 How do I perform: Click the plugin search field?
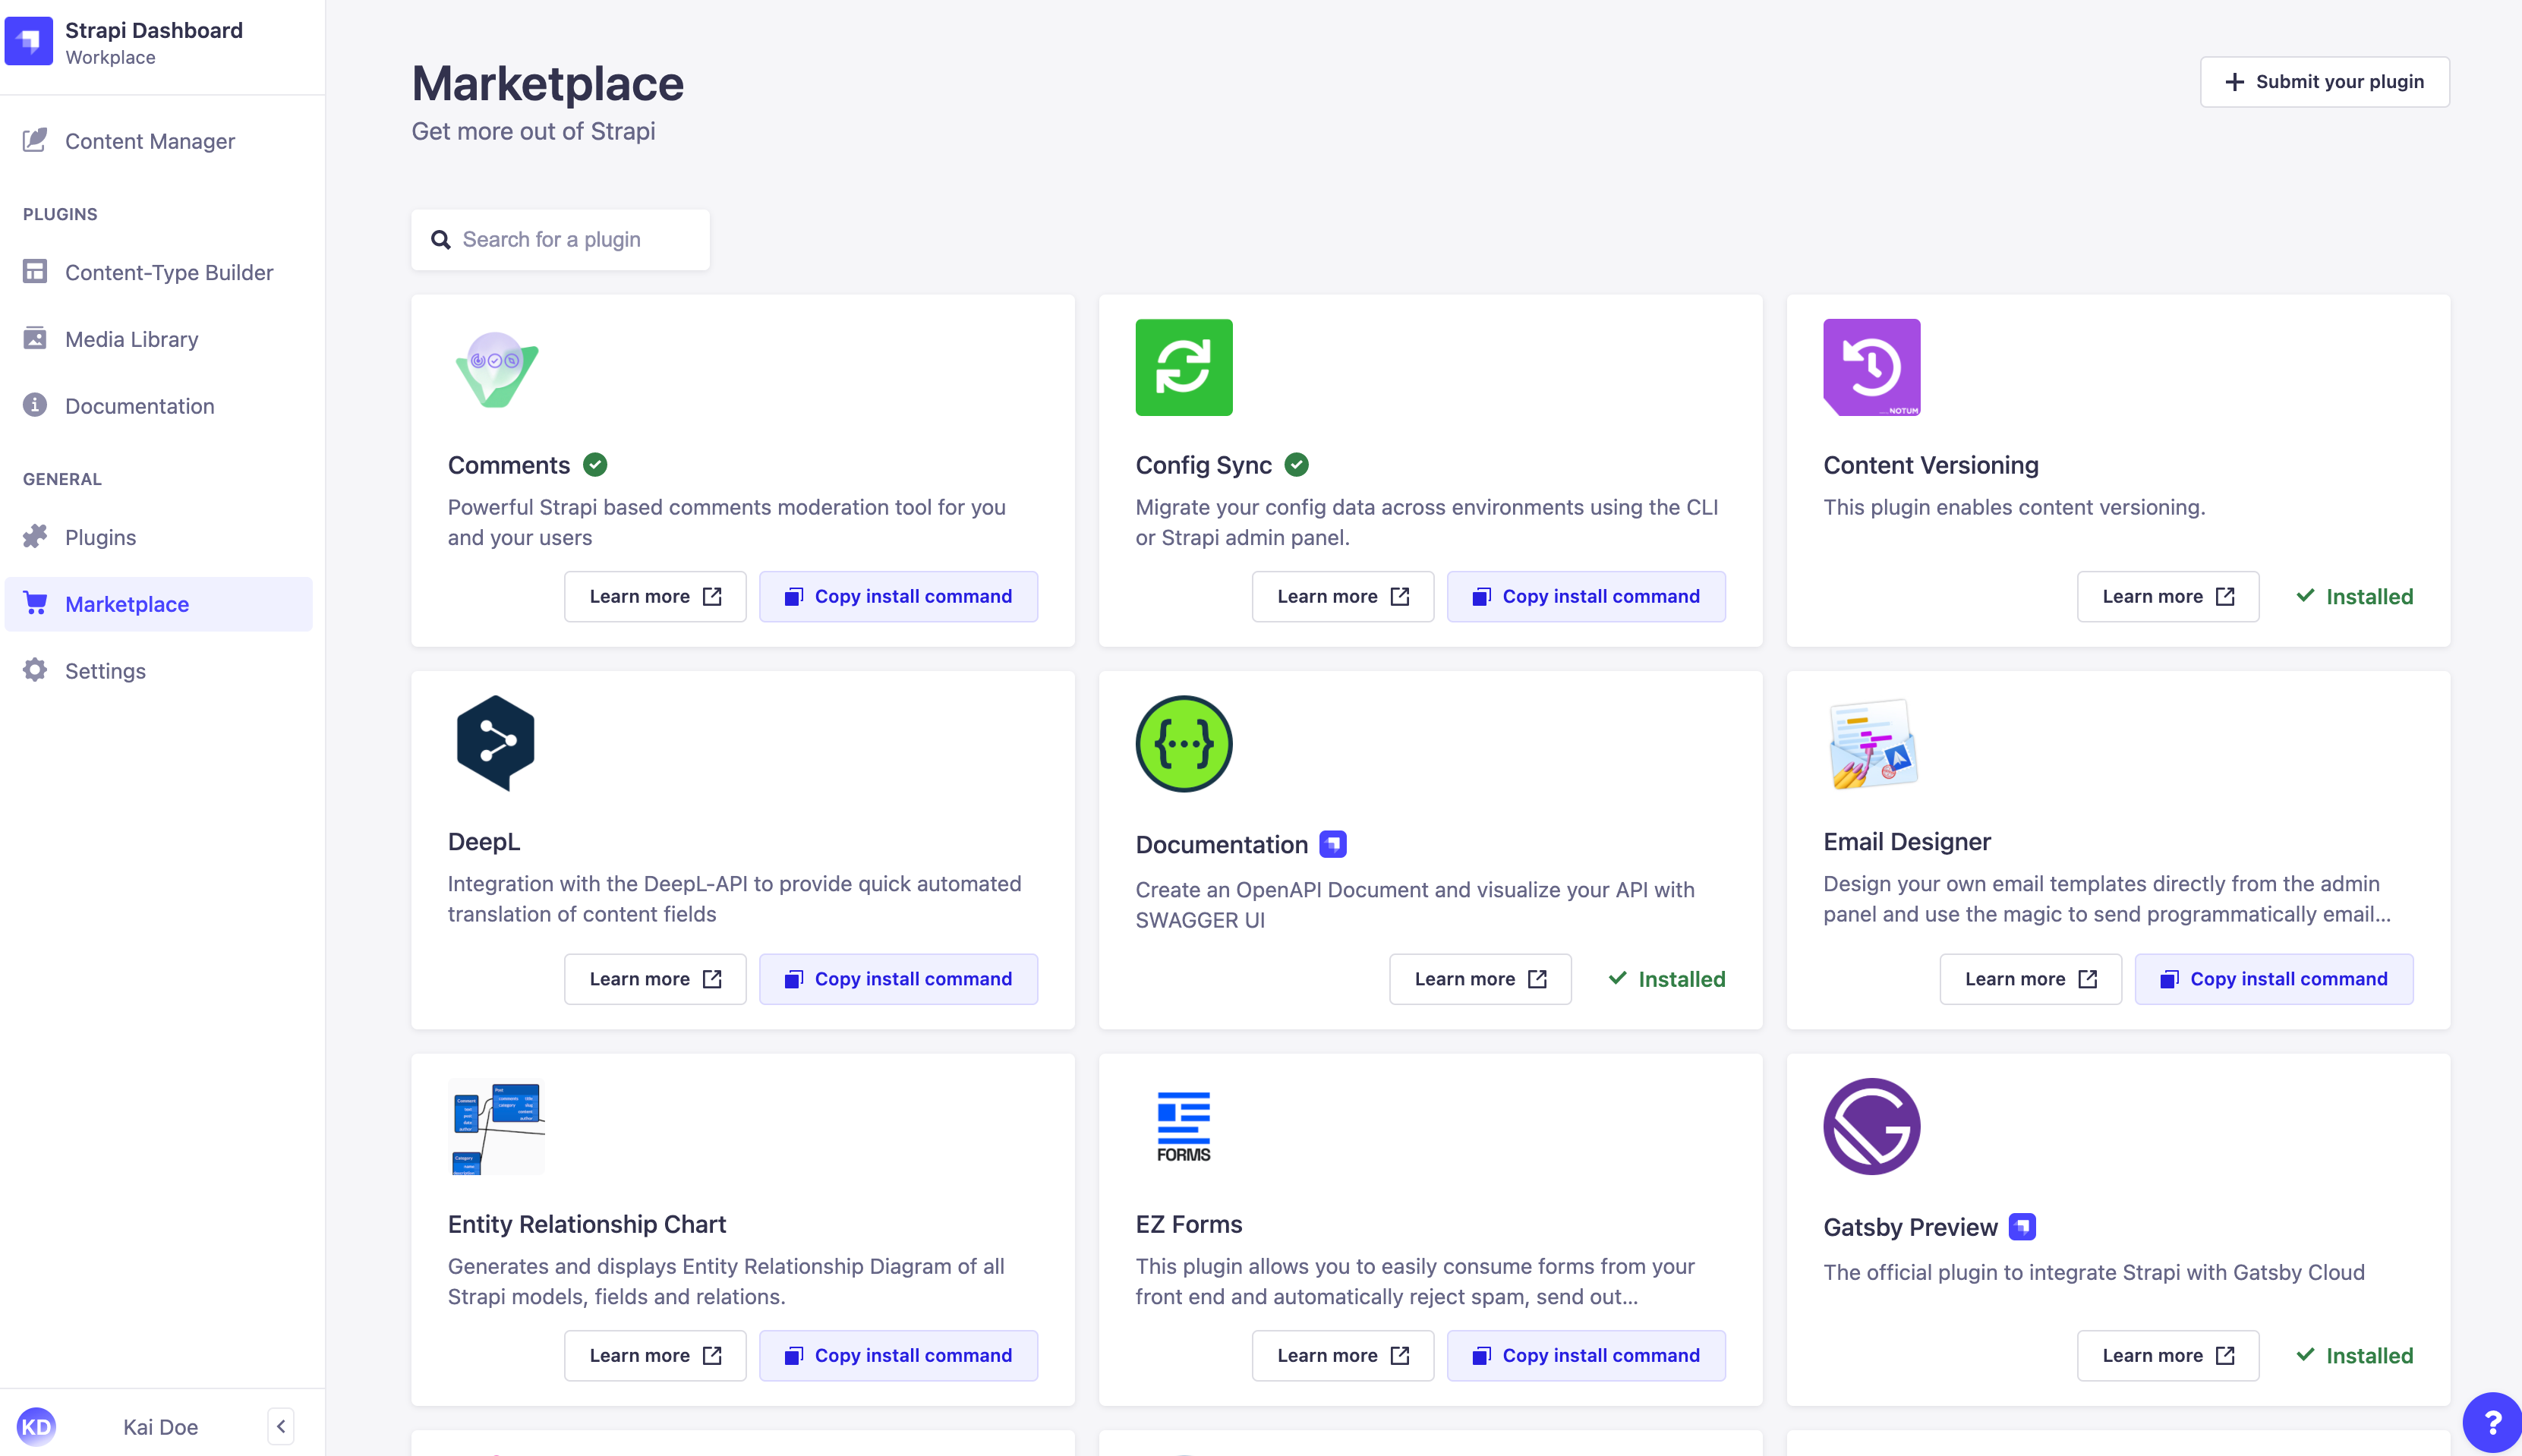560,239
